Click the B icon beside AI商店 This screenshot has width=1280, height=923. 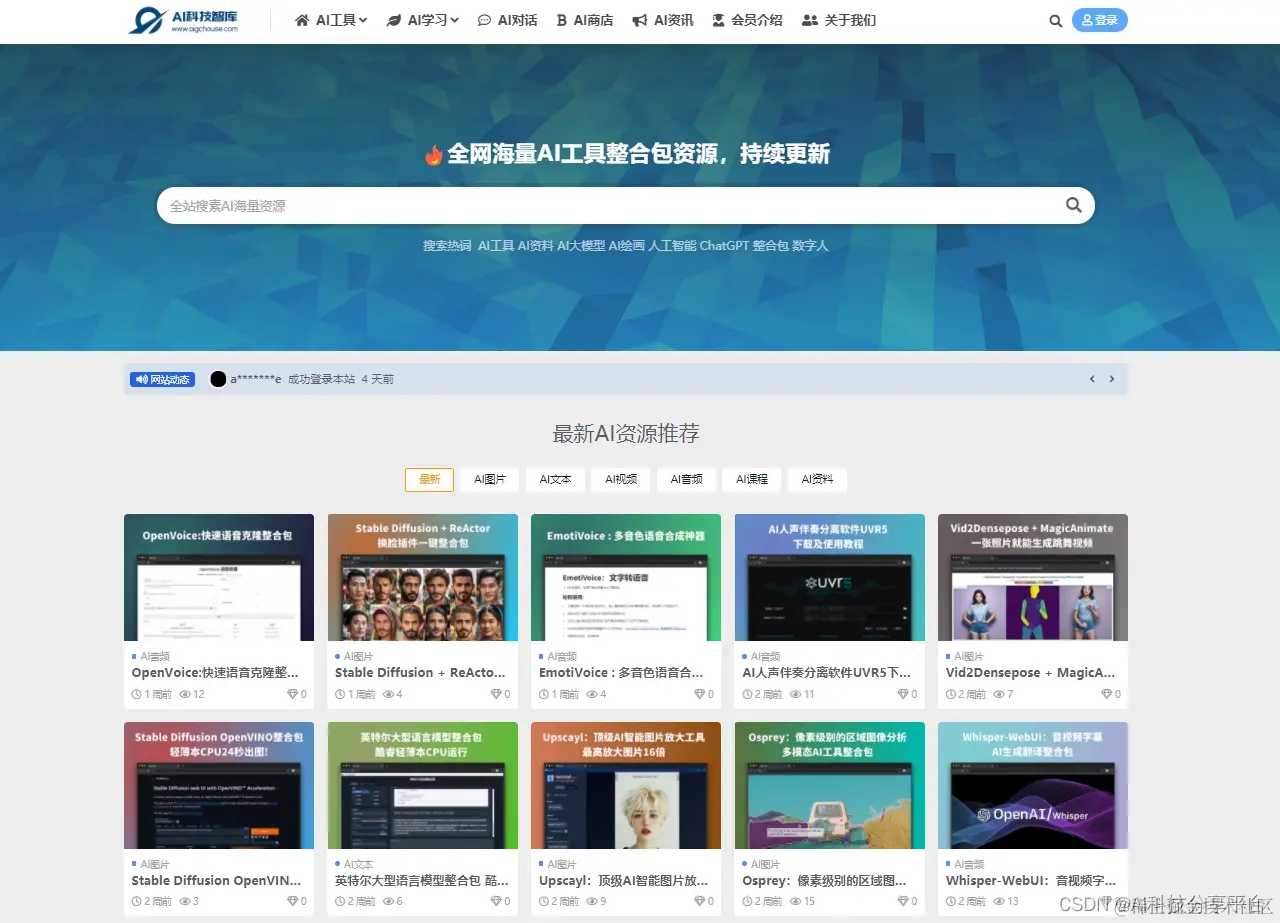[x=563, y=20]
